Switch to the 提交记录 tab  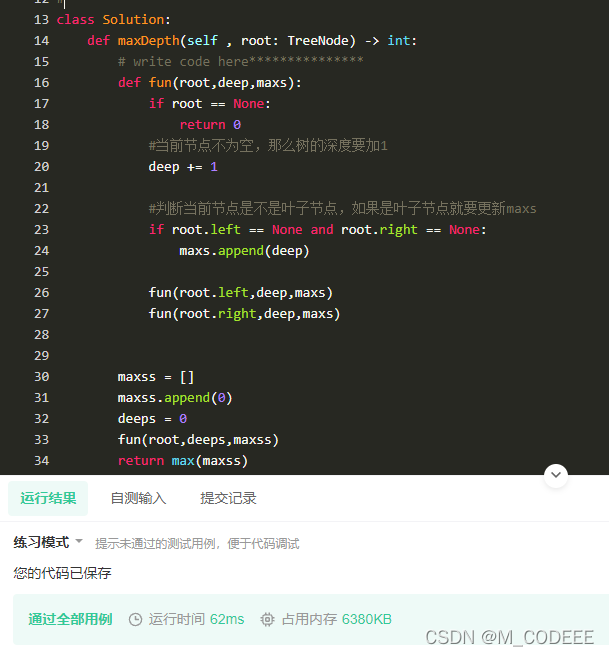(x=228, y=498)
